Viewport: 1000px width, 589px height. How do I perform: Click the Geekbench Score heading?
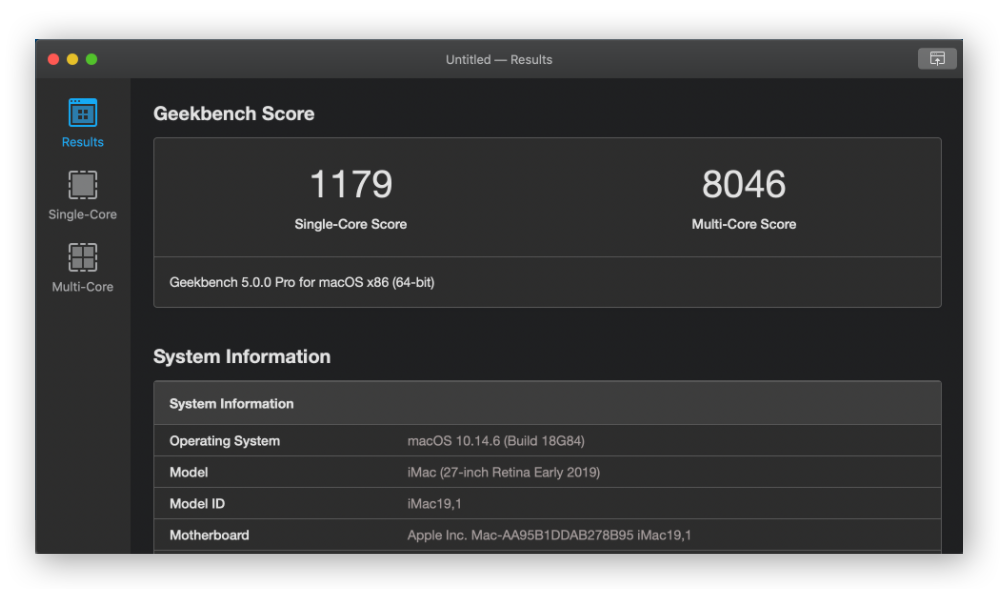(235, 113)
